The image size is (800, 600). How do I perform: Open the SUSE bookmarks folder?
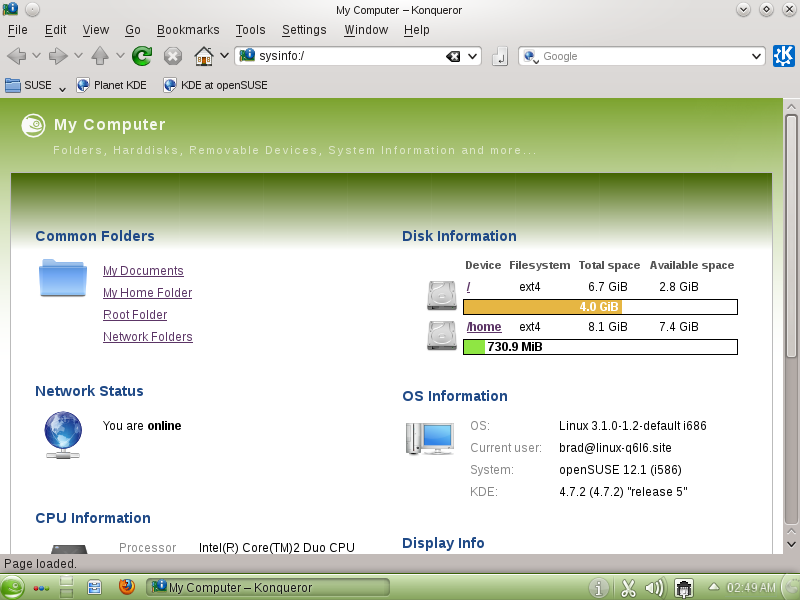point(29,85)
